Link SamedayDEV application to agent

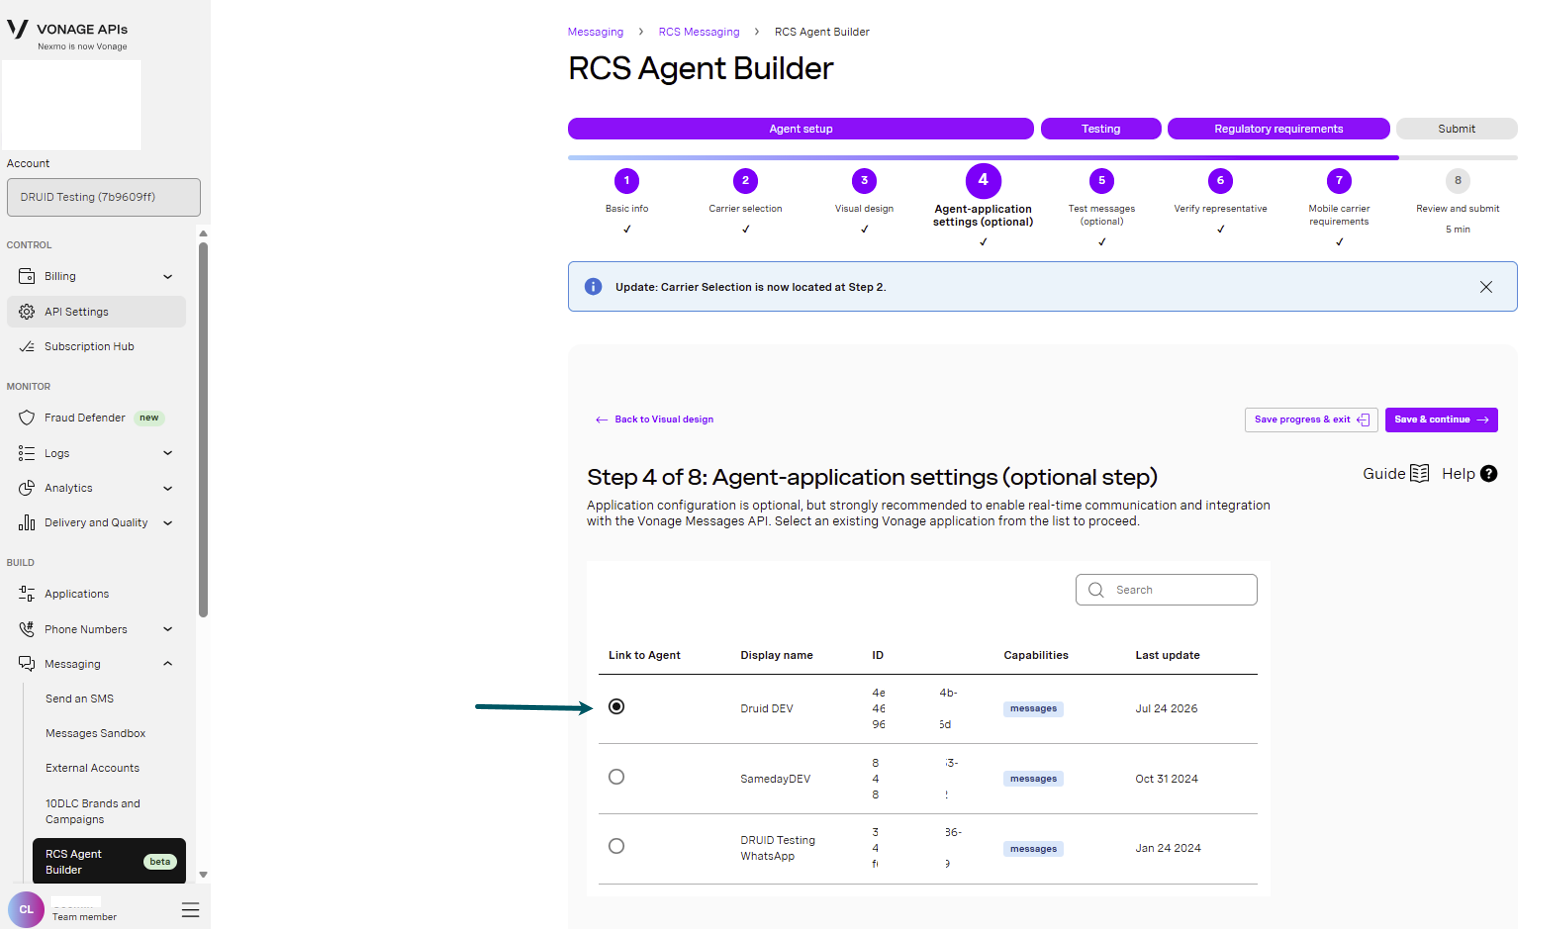click(x=617, y=777)
